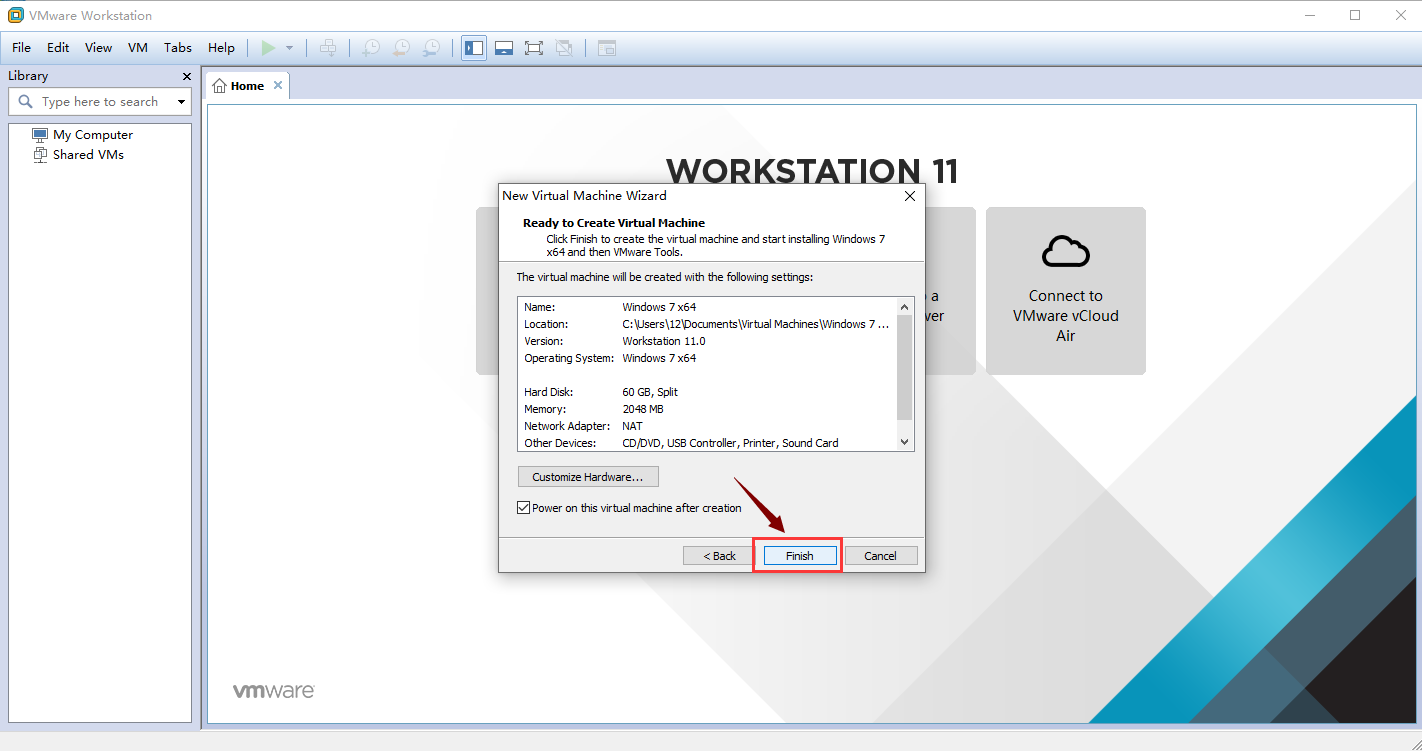Uncheck Power on this virtual machine after creation
The height and width of the screenshot is (751, 1422).
523,508
